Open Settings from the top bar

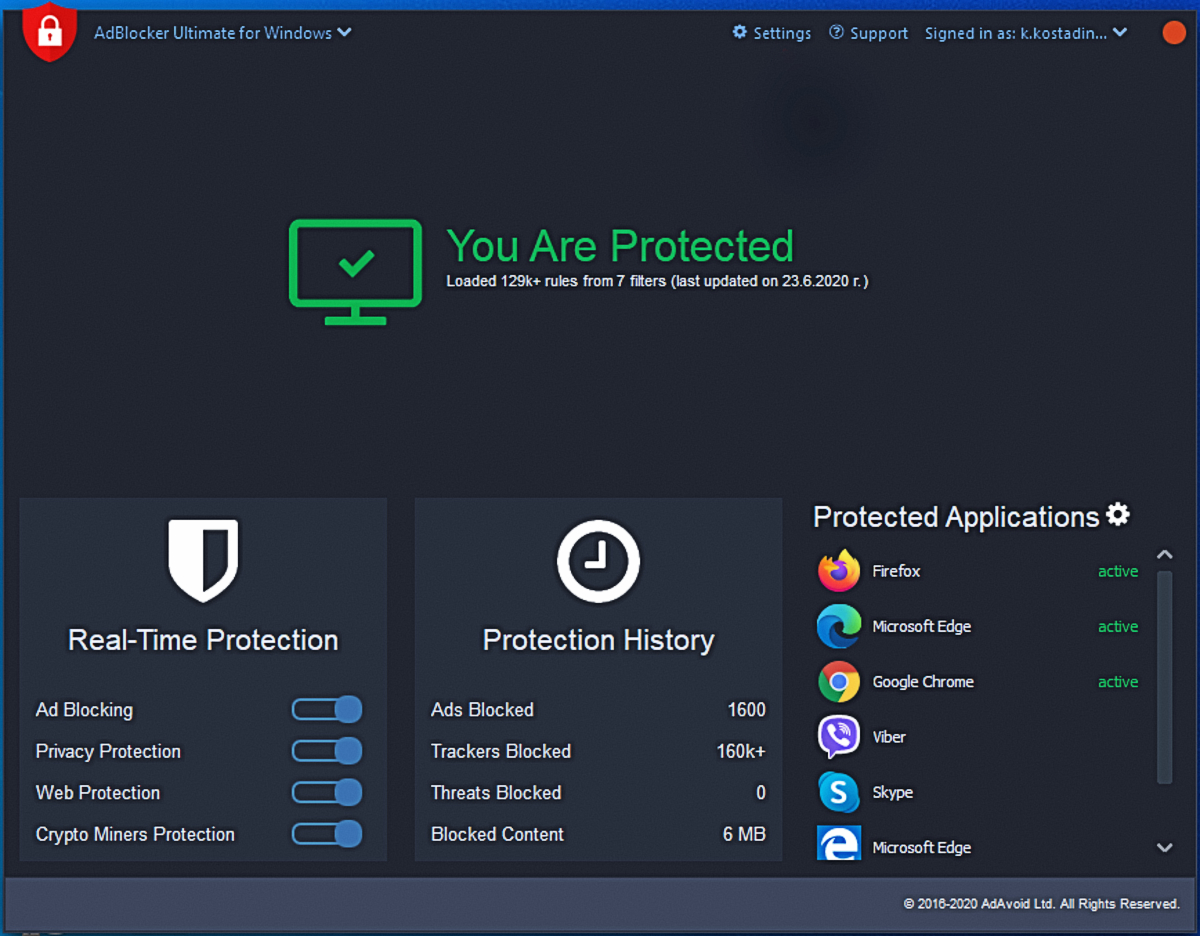pyautogui.click(x=772, y=33)
